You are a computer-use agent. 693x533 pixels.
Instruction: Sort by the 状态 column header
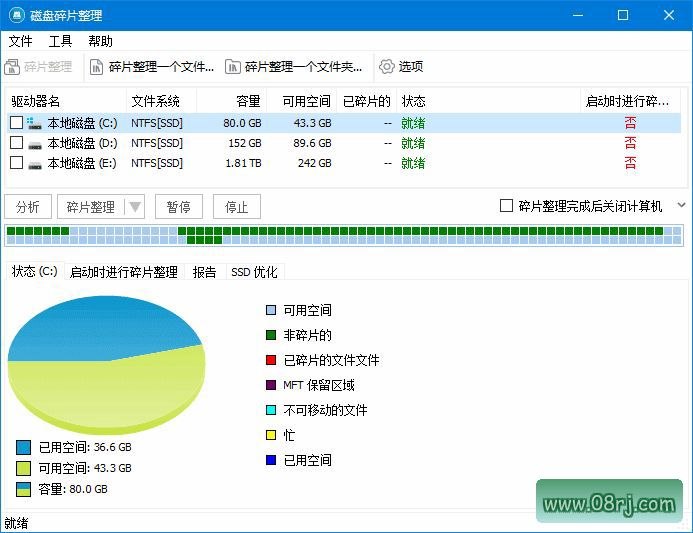pyautogui.click(x=488, y=101)
